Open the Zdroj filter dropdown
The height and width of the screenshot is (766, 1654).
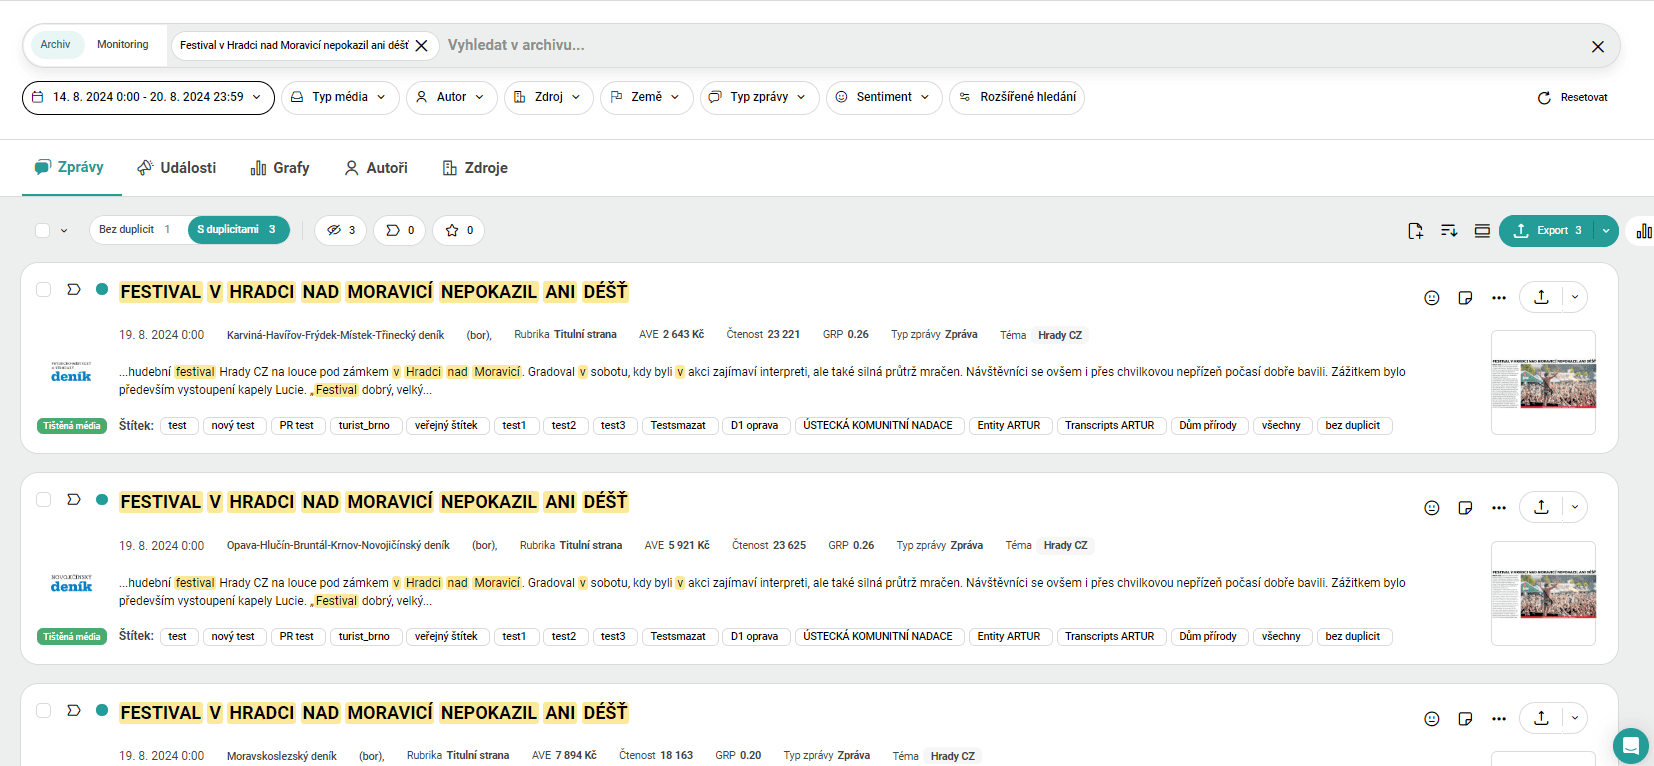click(548, 98)
